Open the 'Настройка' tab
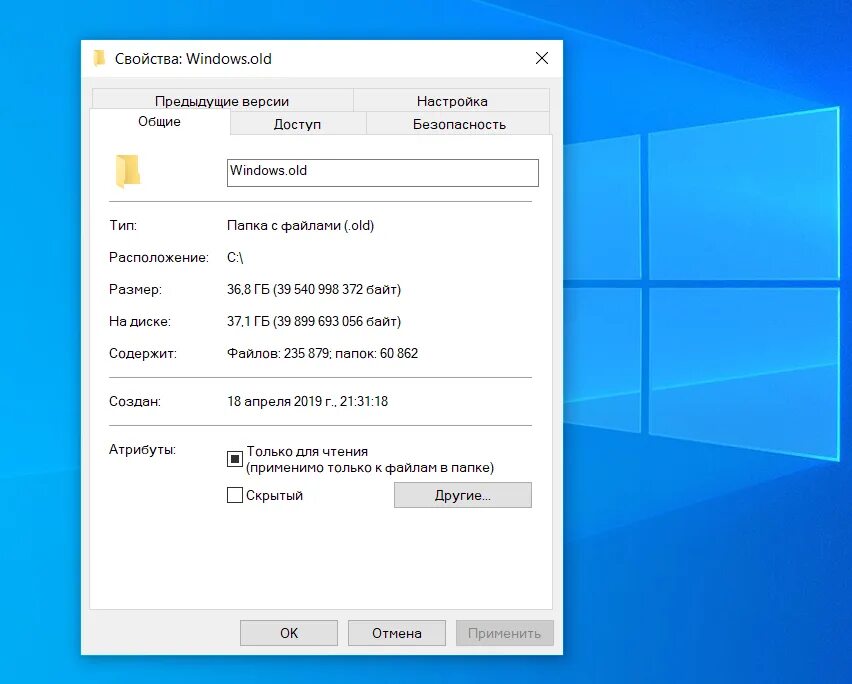 [x=452, y=101]
